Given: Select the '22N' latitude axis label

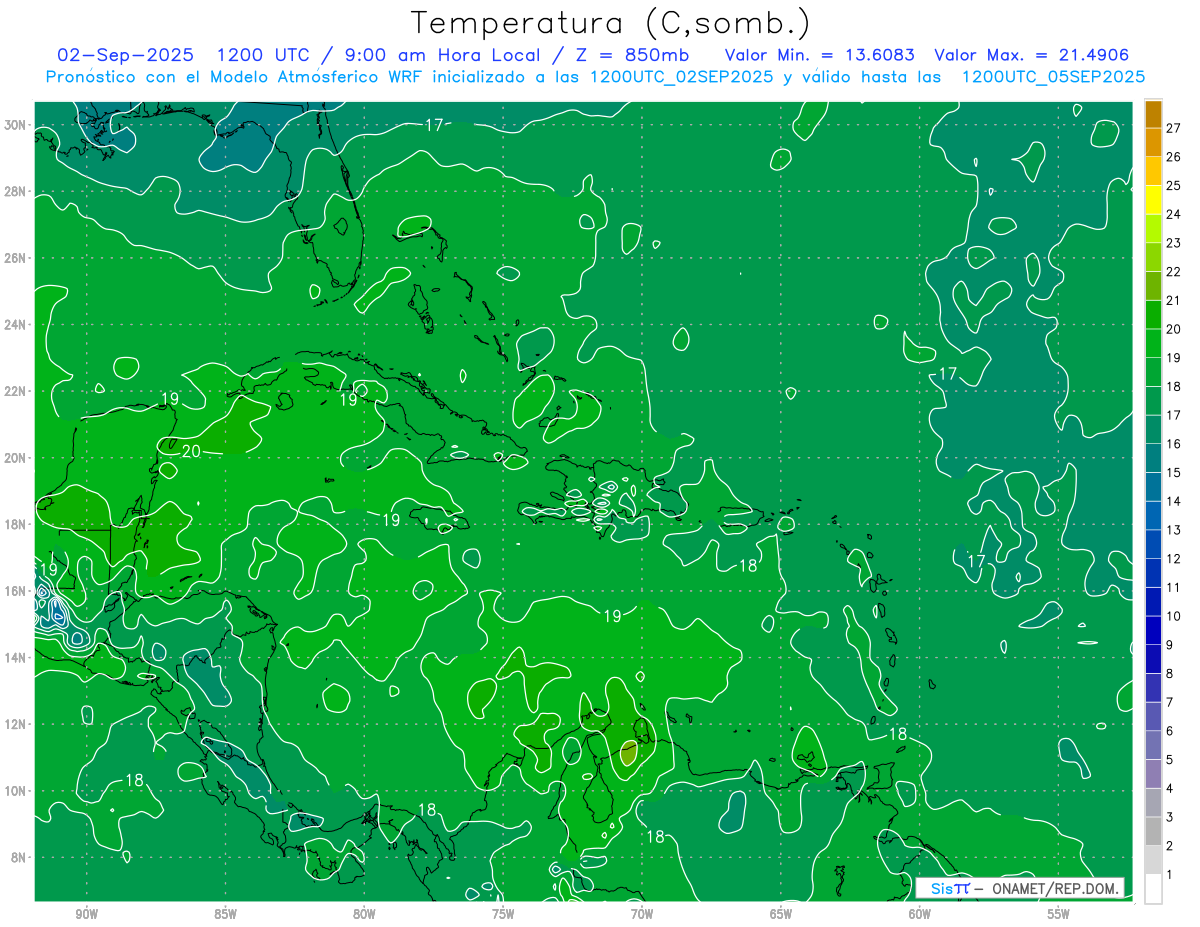Looking at the screenshot, I should [16, 391].
